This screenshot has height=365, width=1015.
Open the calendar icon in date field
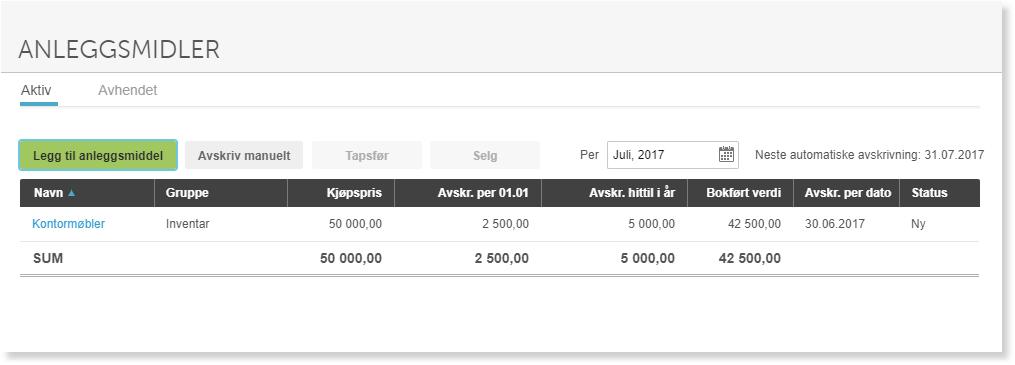(726, 155)
